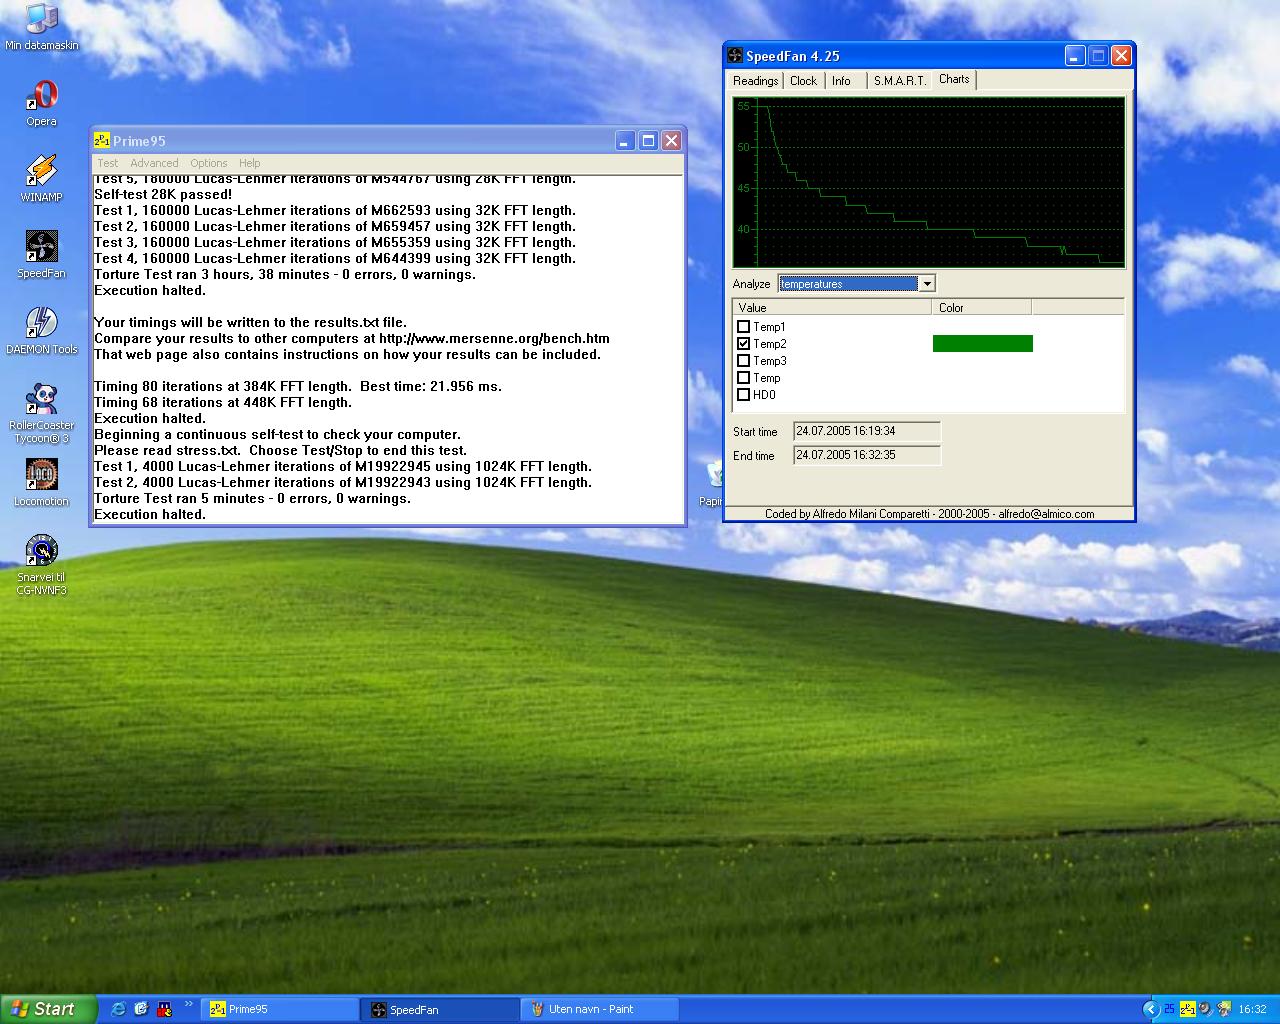Screen dimensions: 1280x1024
Task: Switch to the S.M.A.R.T. tab in SpeedFan
Action: [x=899, y=81]
